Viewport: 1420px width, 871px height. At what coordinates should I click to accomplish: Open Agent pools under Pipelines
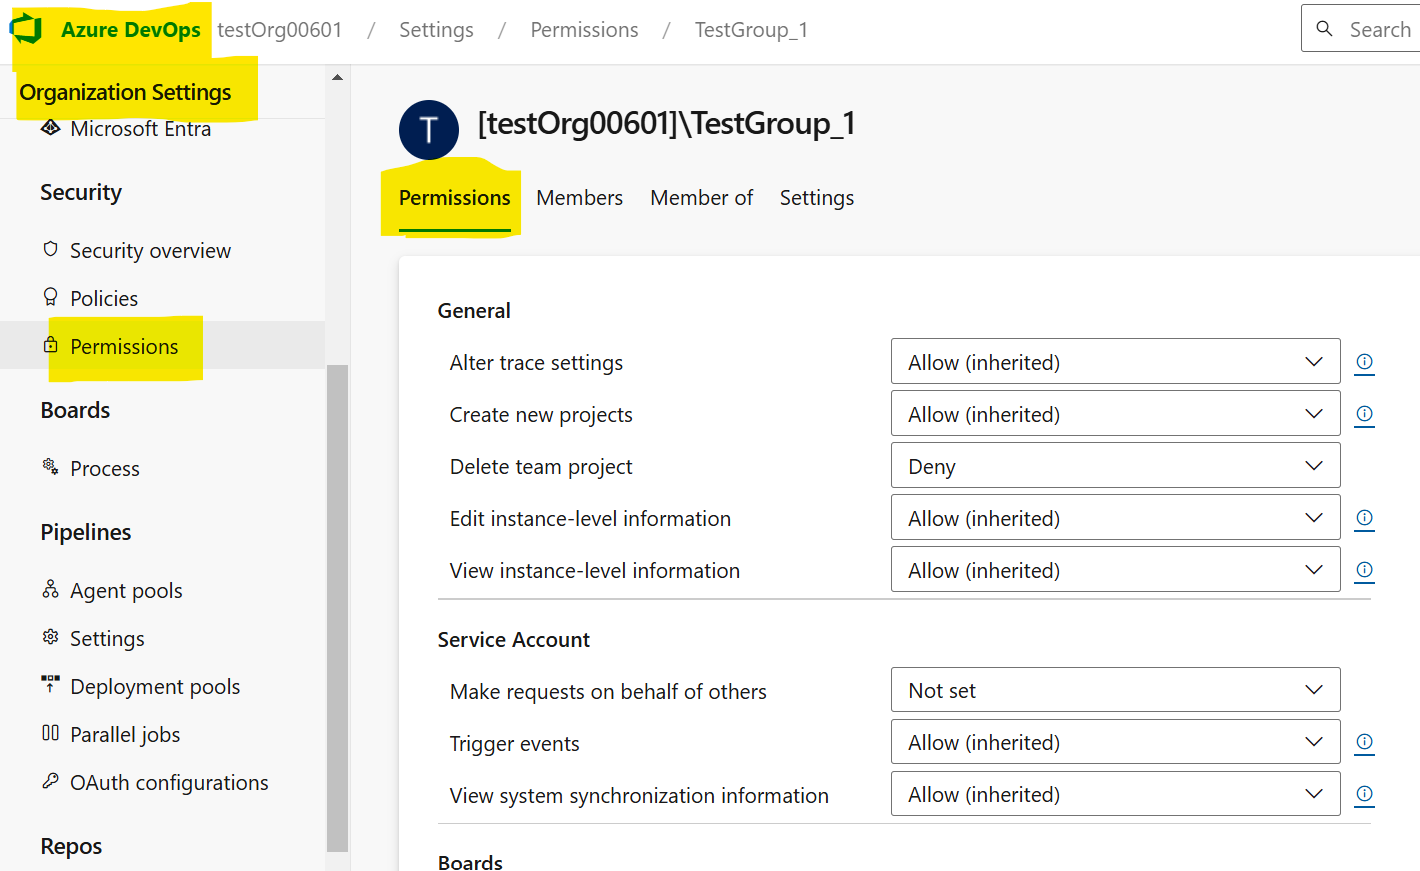tap(126, 591)
